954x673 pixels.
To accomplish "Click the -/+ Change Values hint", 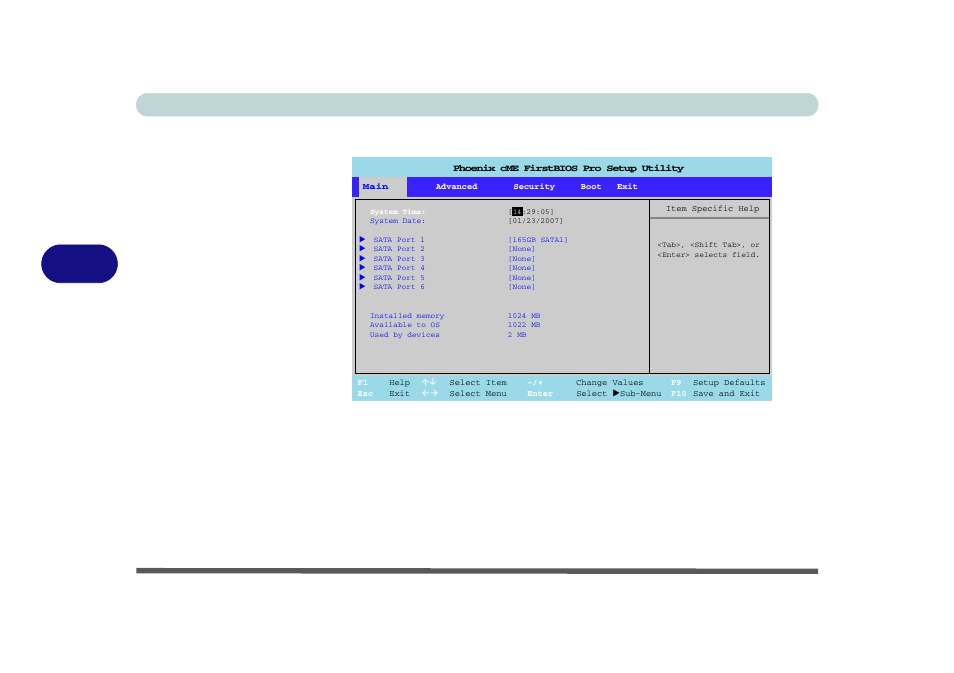I will coord(585,383).
